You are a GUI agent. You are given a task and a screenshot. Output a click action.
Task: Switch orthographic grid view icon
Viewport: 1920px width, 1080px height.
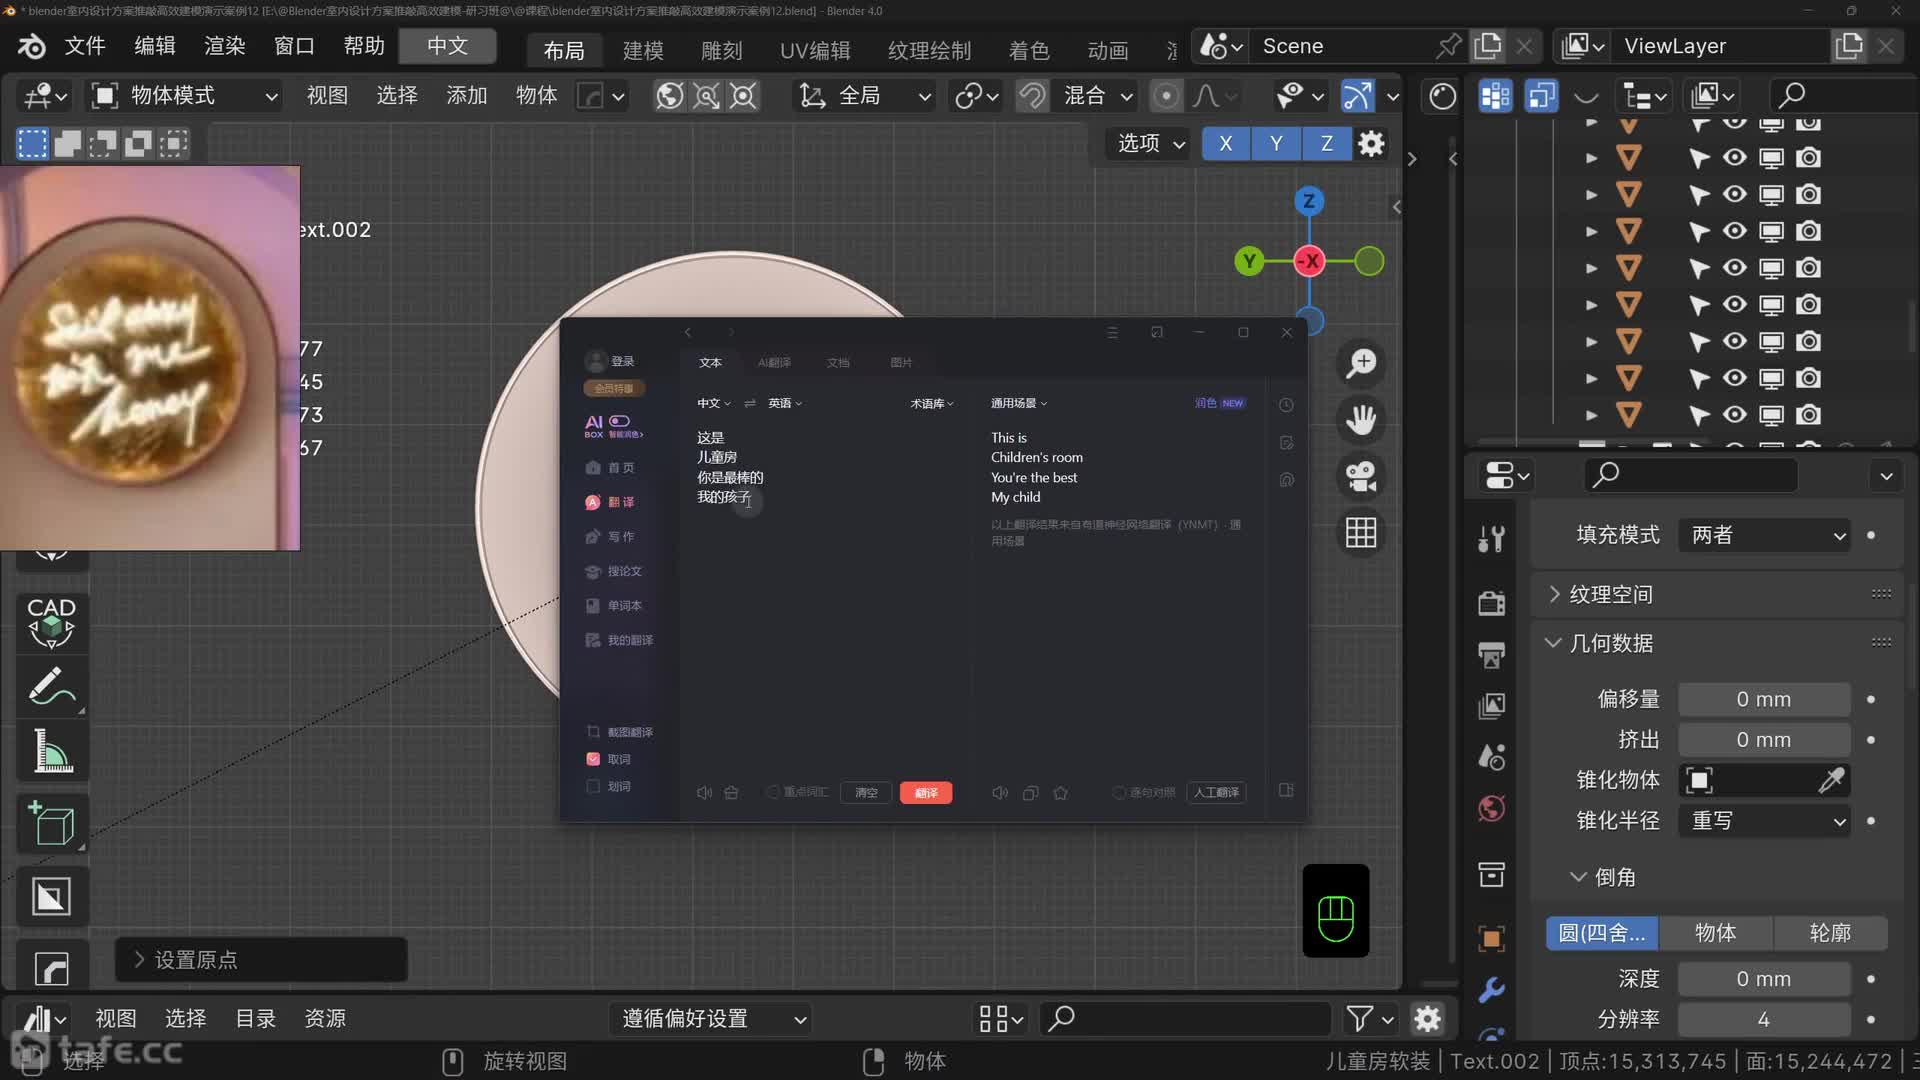click(1361, 533)
